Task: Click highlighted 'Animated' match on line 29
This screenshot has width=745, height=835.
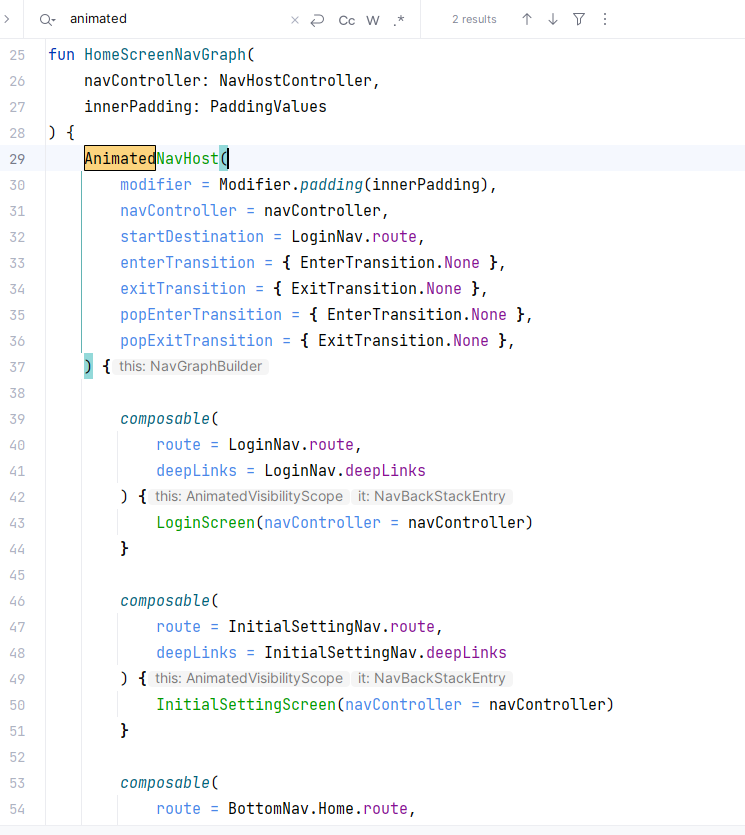Action: [120, 158]
